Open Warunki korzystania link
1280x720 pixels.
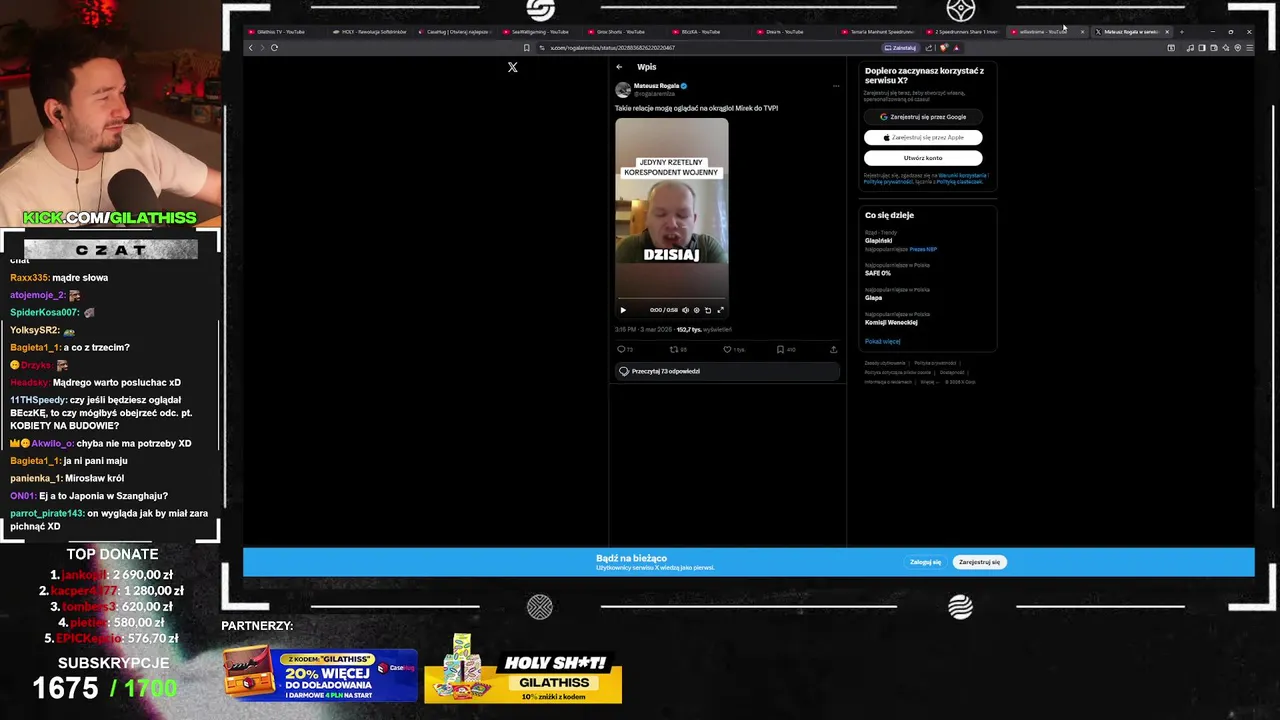click(x=963, y=175)
